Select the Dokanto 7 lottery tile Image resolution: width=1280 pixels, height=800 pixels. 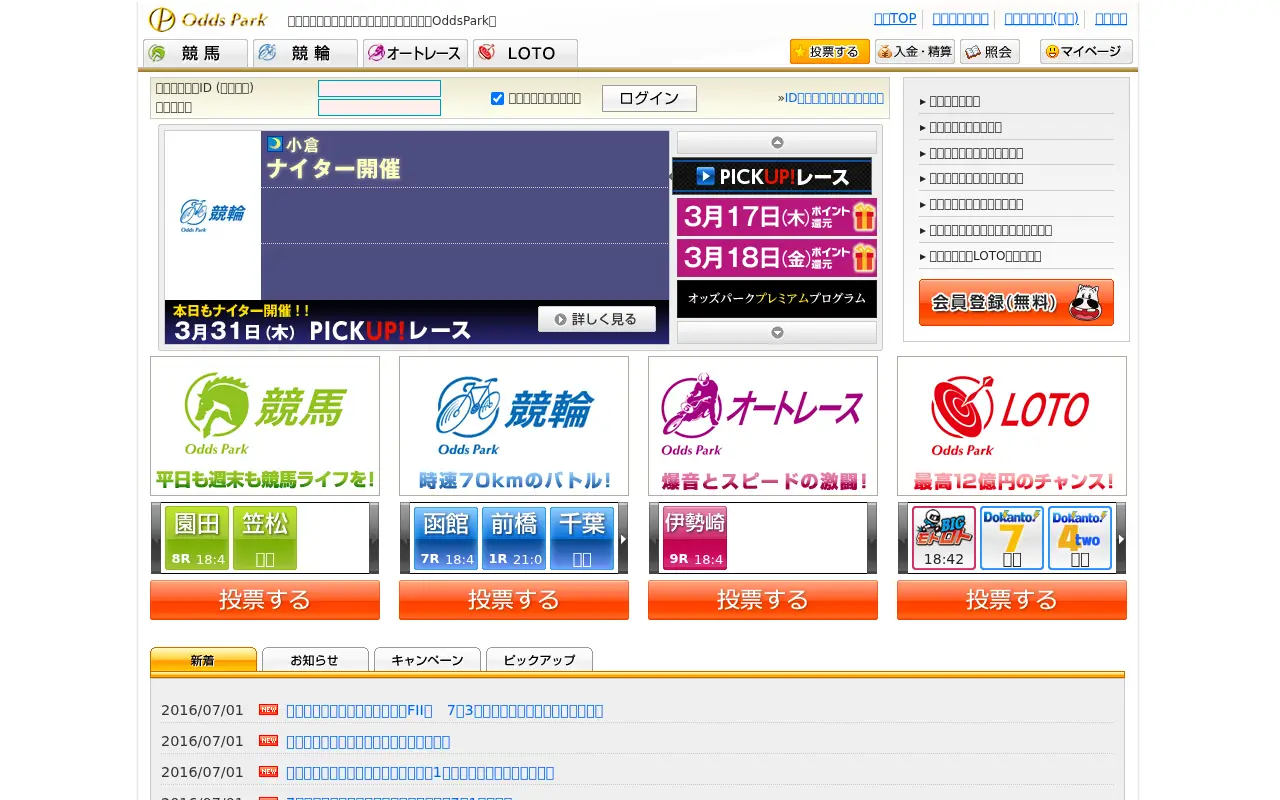pos(1012,538)
